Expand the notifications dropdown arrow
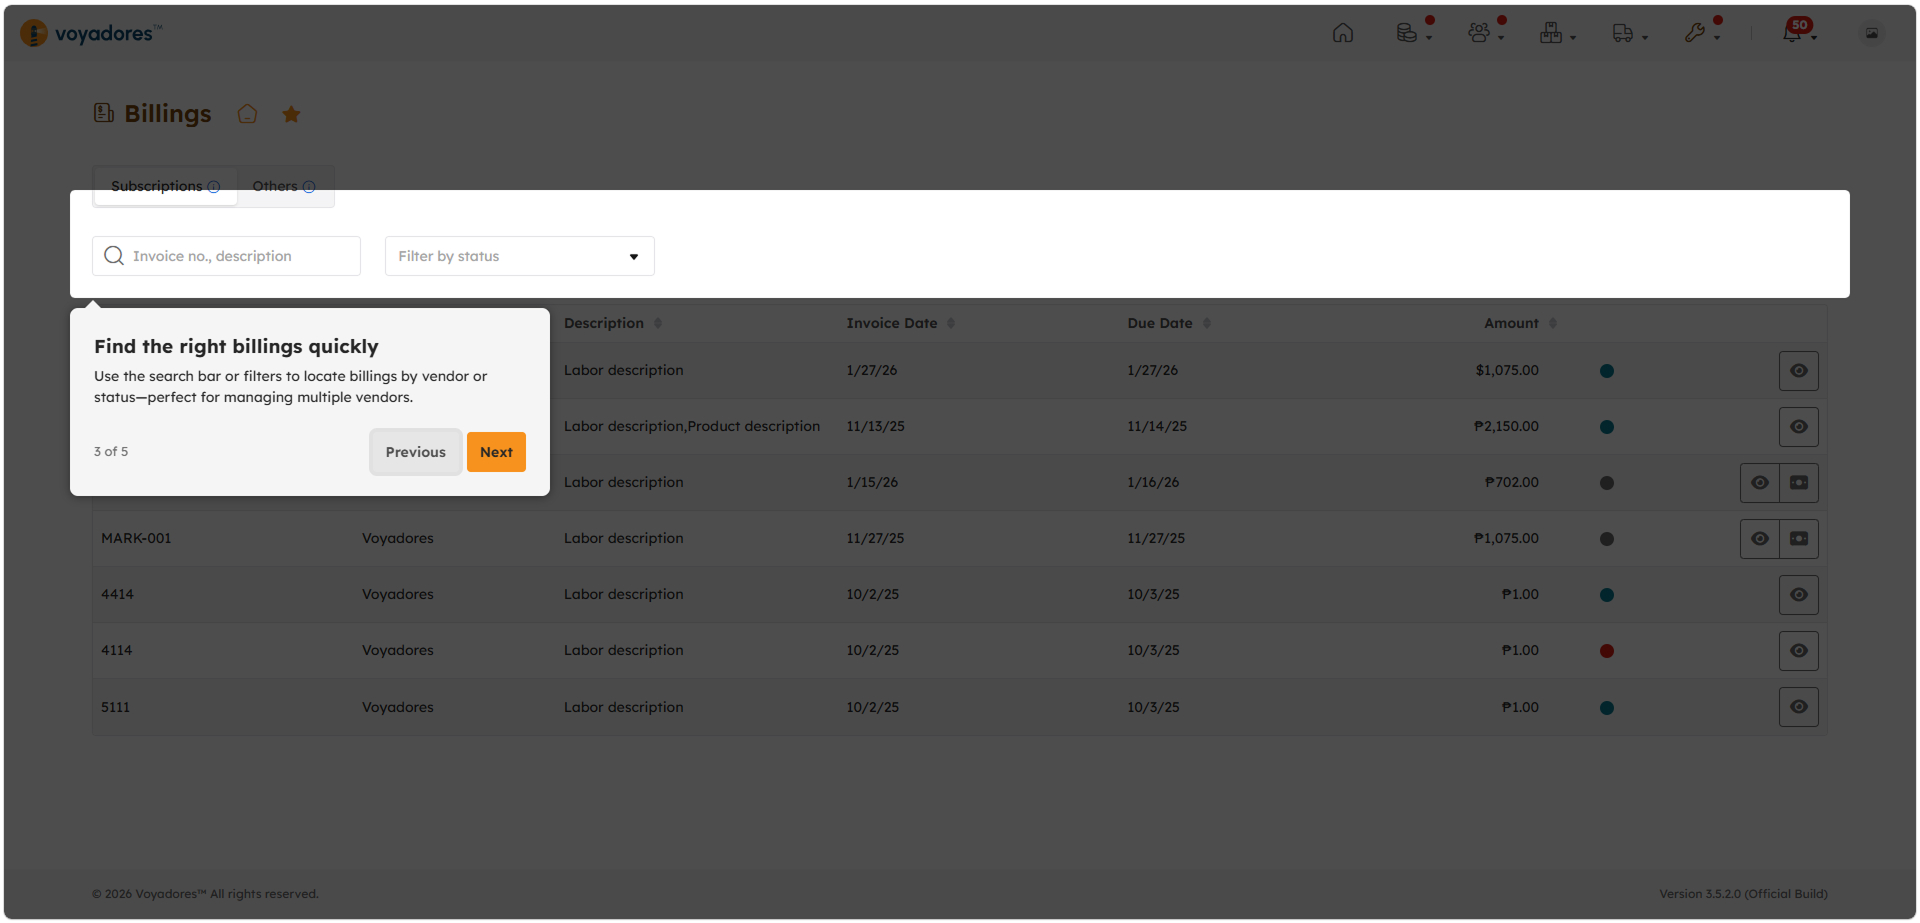The width and height of the screenshot is (1920, 923). coord(1814,38)
